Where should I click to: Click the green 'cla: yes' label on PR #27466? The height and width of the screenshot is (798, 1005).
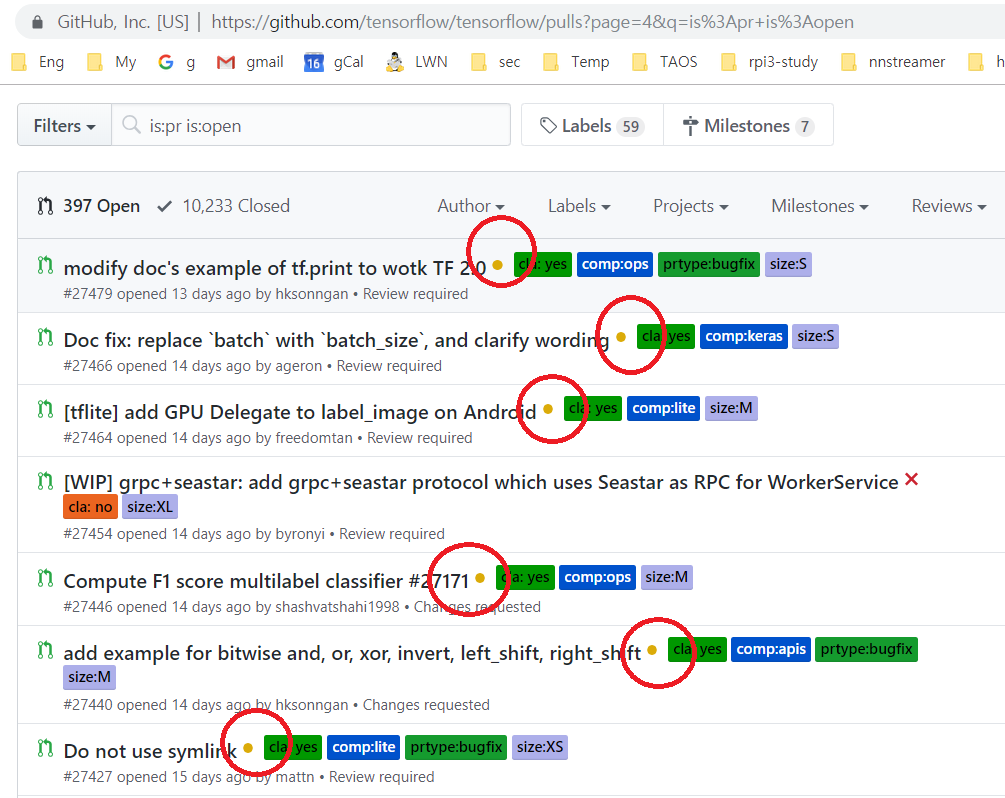click(x=666, y=336)
